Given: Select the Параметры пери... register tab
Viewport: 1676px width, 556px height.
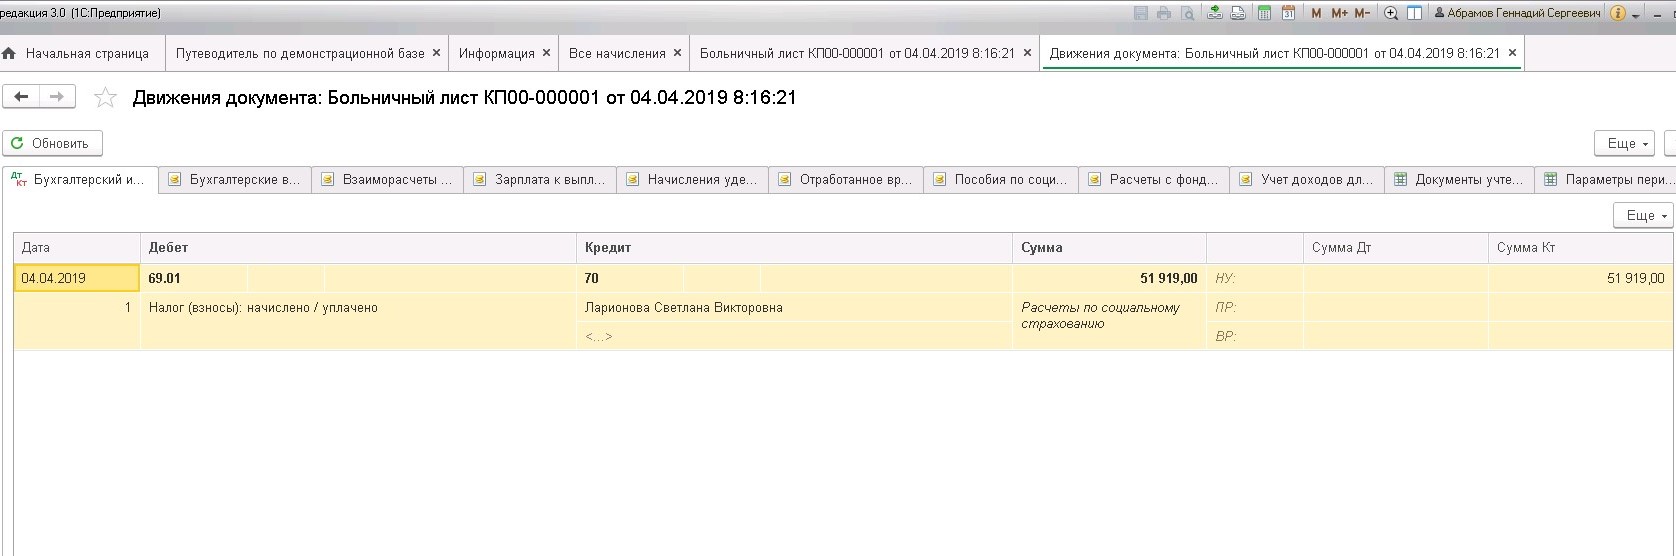Looking at the screenshot, I should (1606, 180).
